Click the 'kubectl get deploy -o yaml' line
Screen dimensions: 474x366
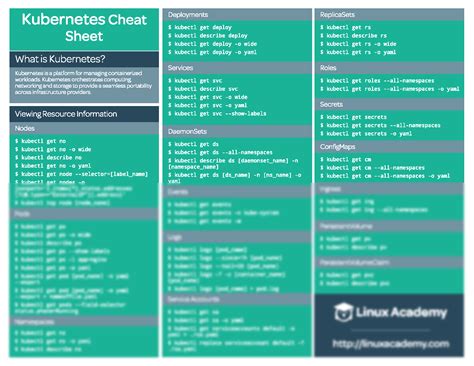[x=213, y=52]
